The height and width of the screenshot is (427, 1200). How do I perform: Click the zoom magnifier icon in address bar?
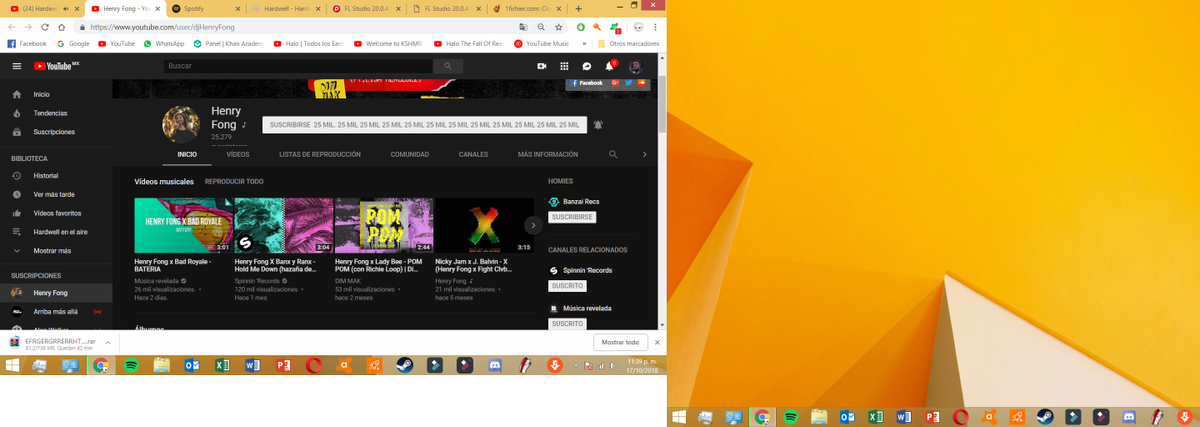[541, 27]
